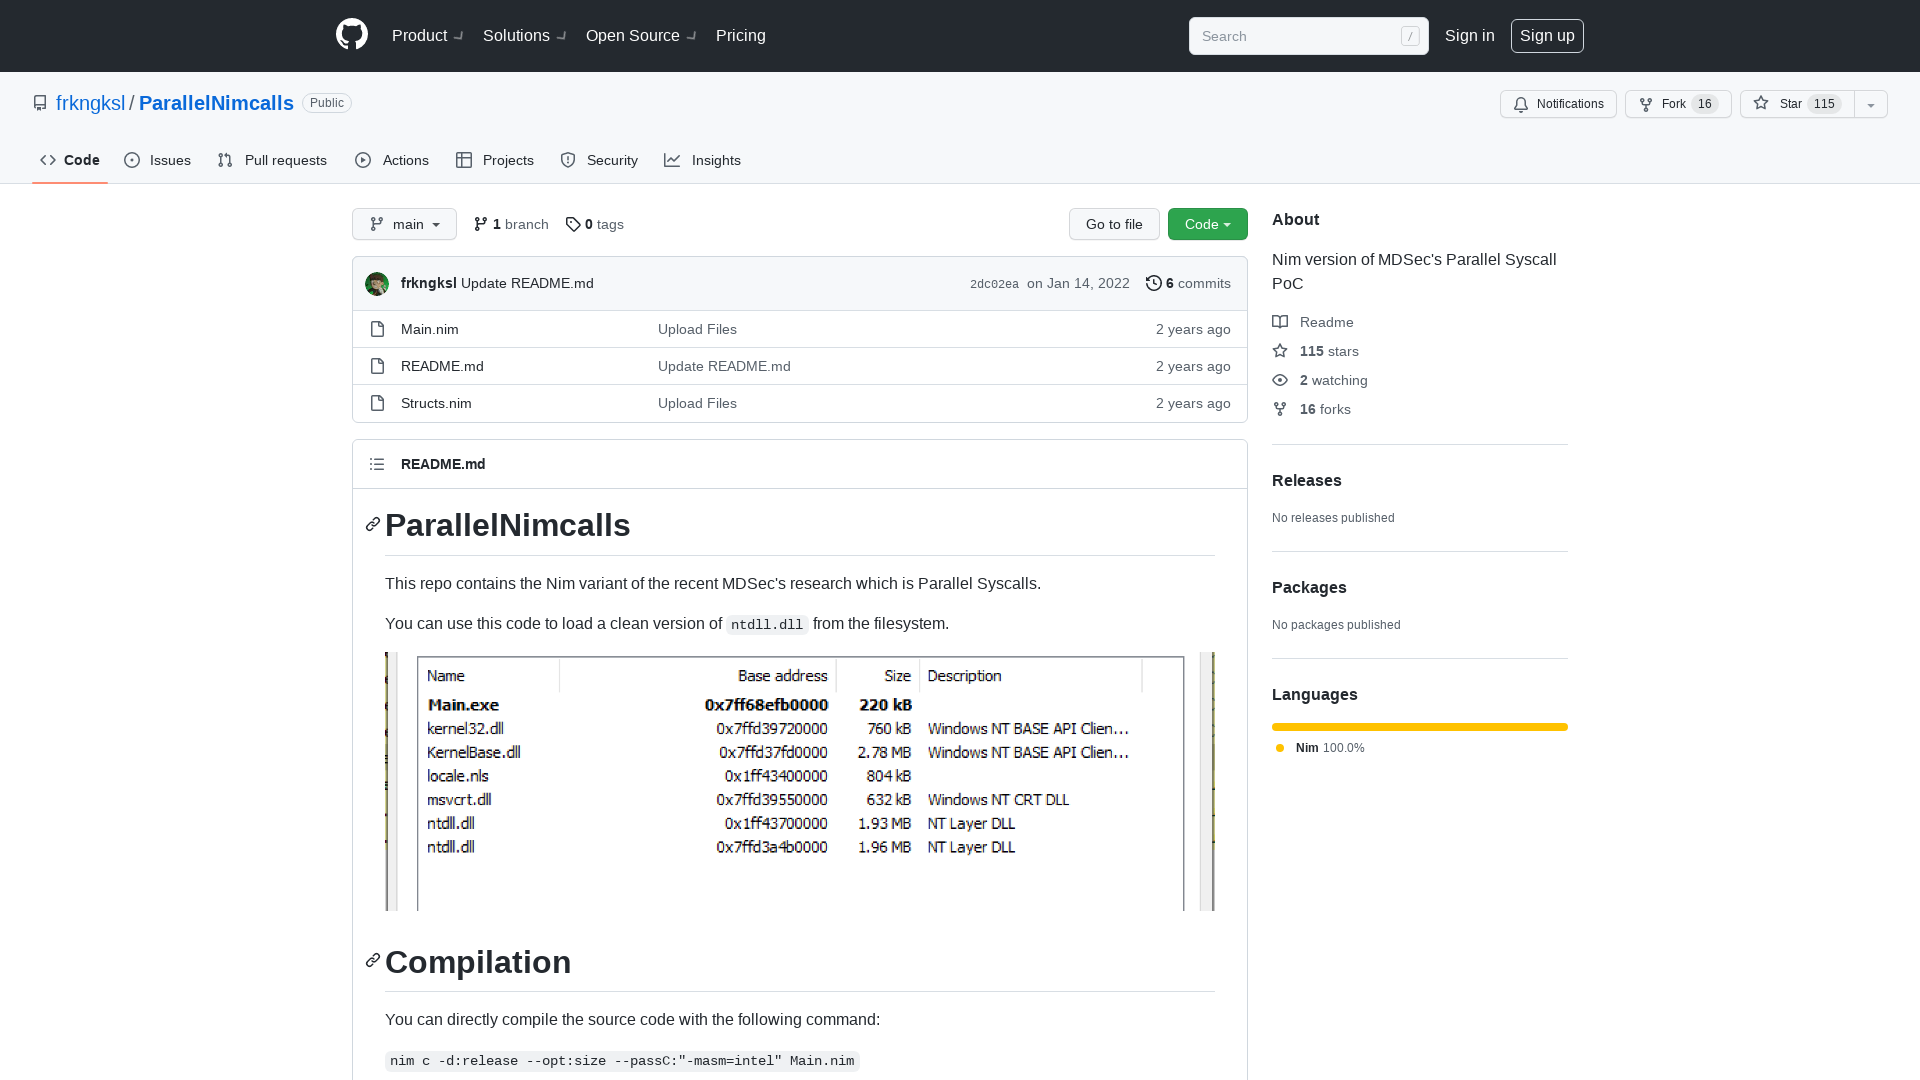
Task: Click the Pricing link
Action: coord(741,35)
